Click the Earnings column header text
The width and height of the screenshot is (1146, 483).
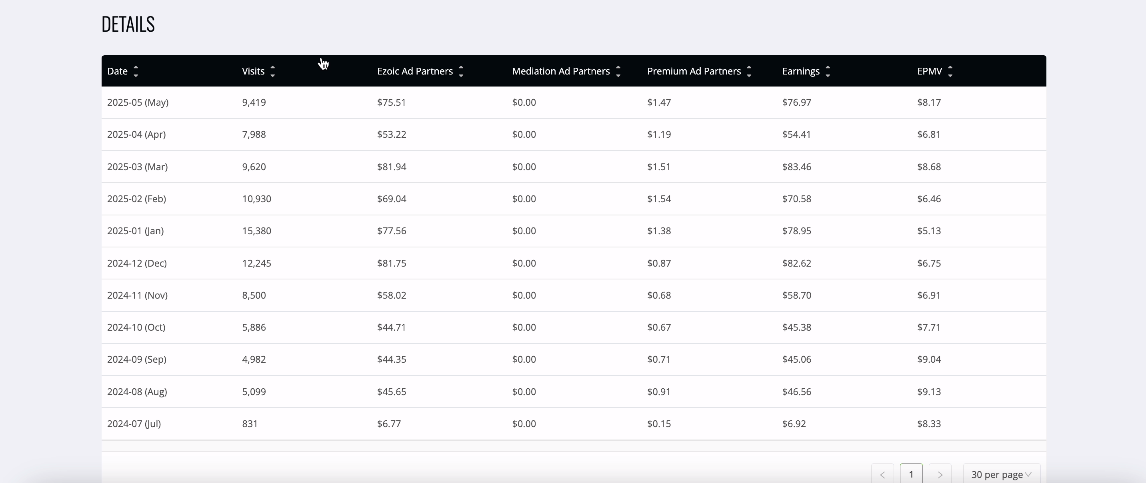click(x=800, y=72)
